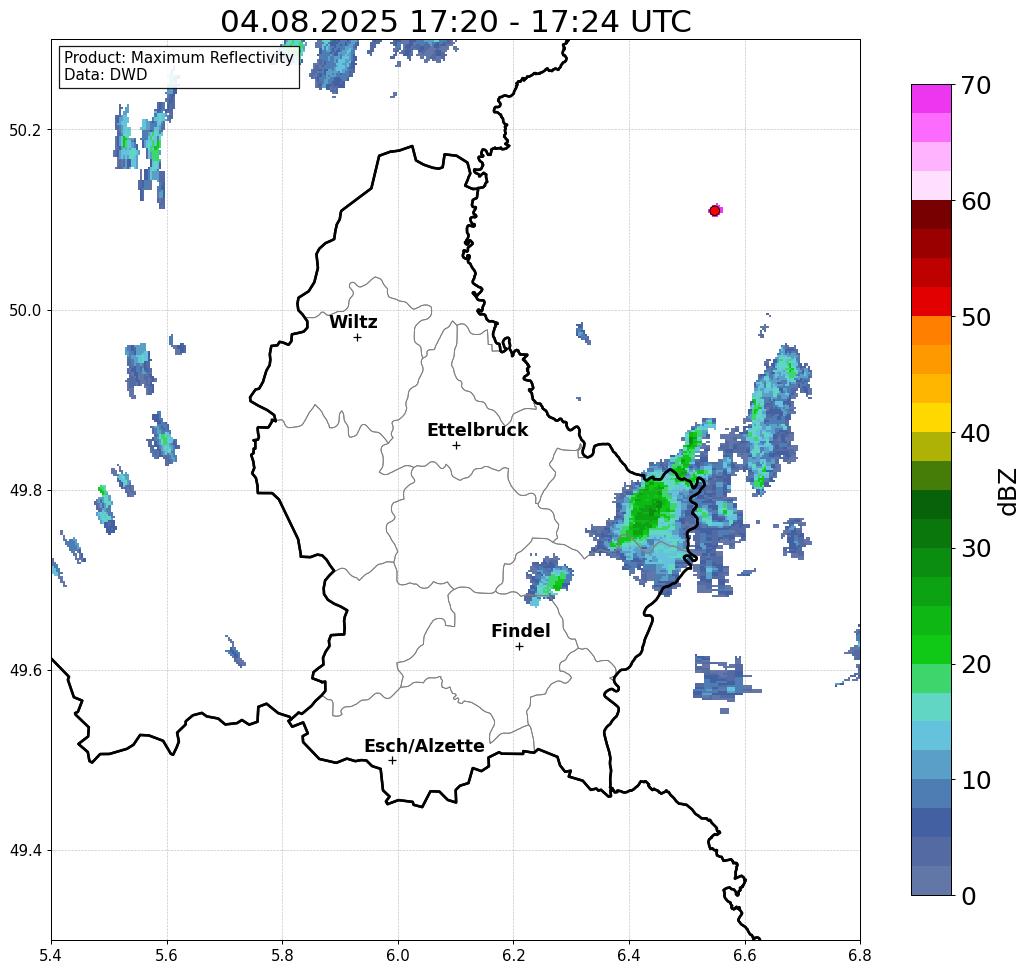The width and height of the screenshot is (1029, 973).
Task: Click the plot title date and time
Action: 455,21
